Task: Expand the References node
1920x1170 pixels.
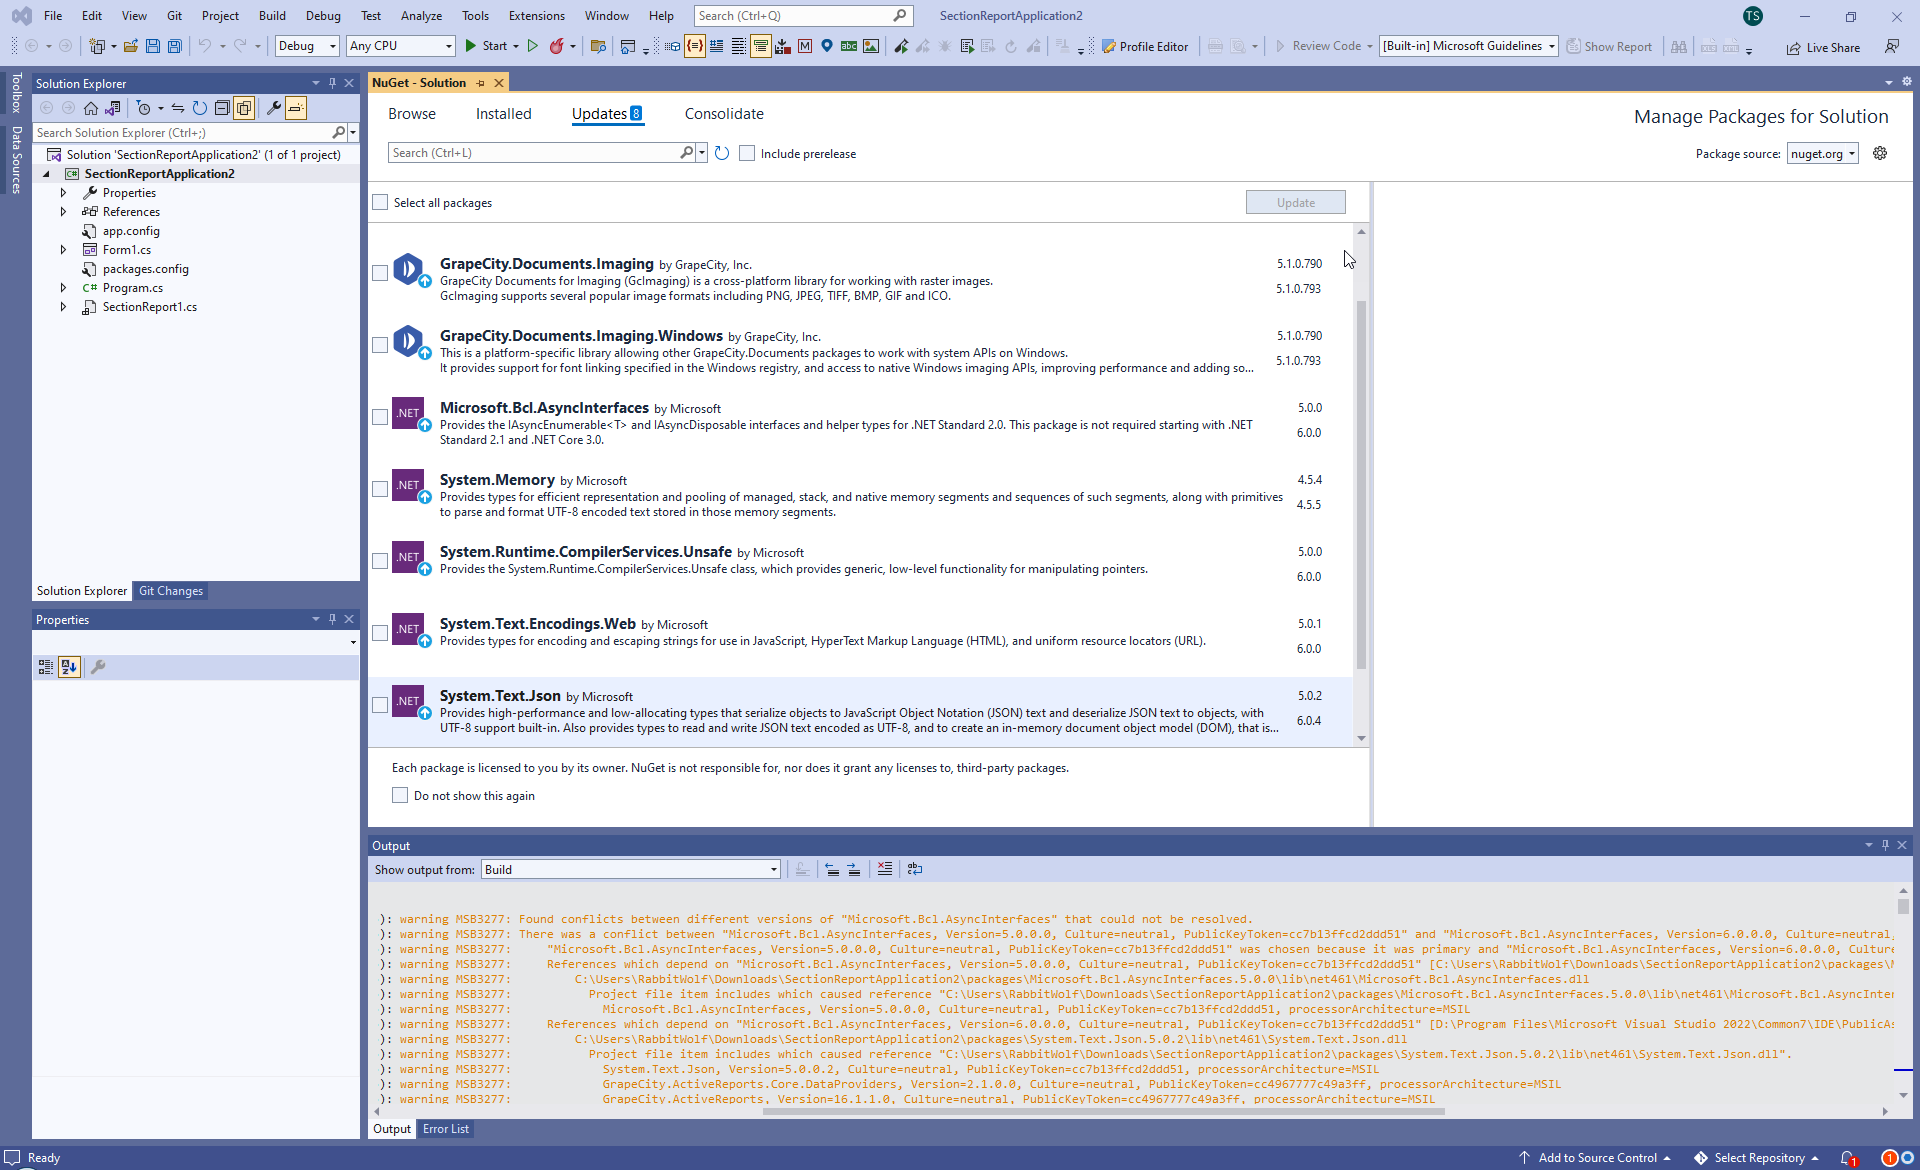Action: click(x=63, y=212)
